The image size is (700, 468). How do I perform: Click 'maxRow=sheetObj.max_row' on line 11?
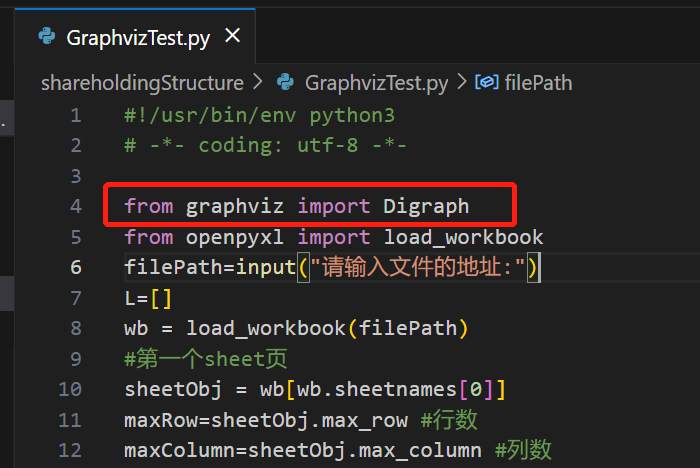coord(266,420)
